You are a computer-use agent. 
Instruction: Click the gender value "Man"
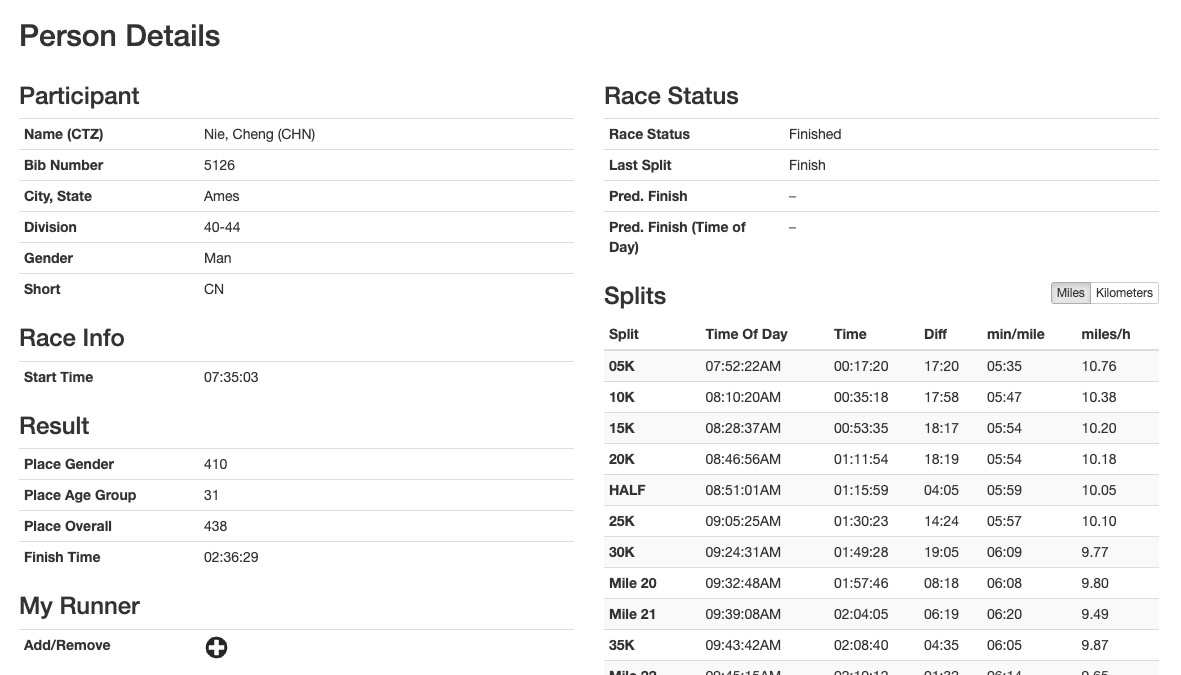click(218, 258)
